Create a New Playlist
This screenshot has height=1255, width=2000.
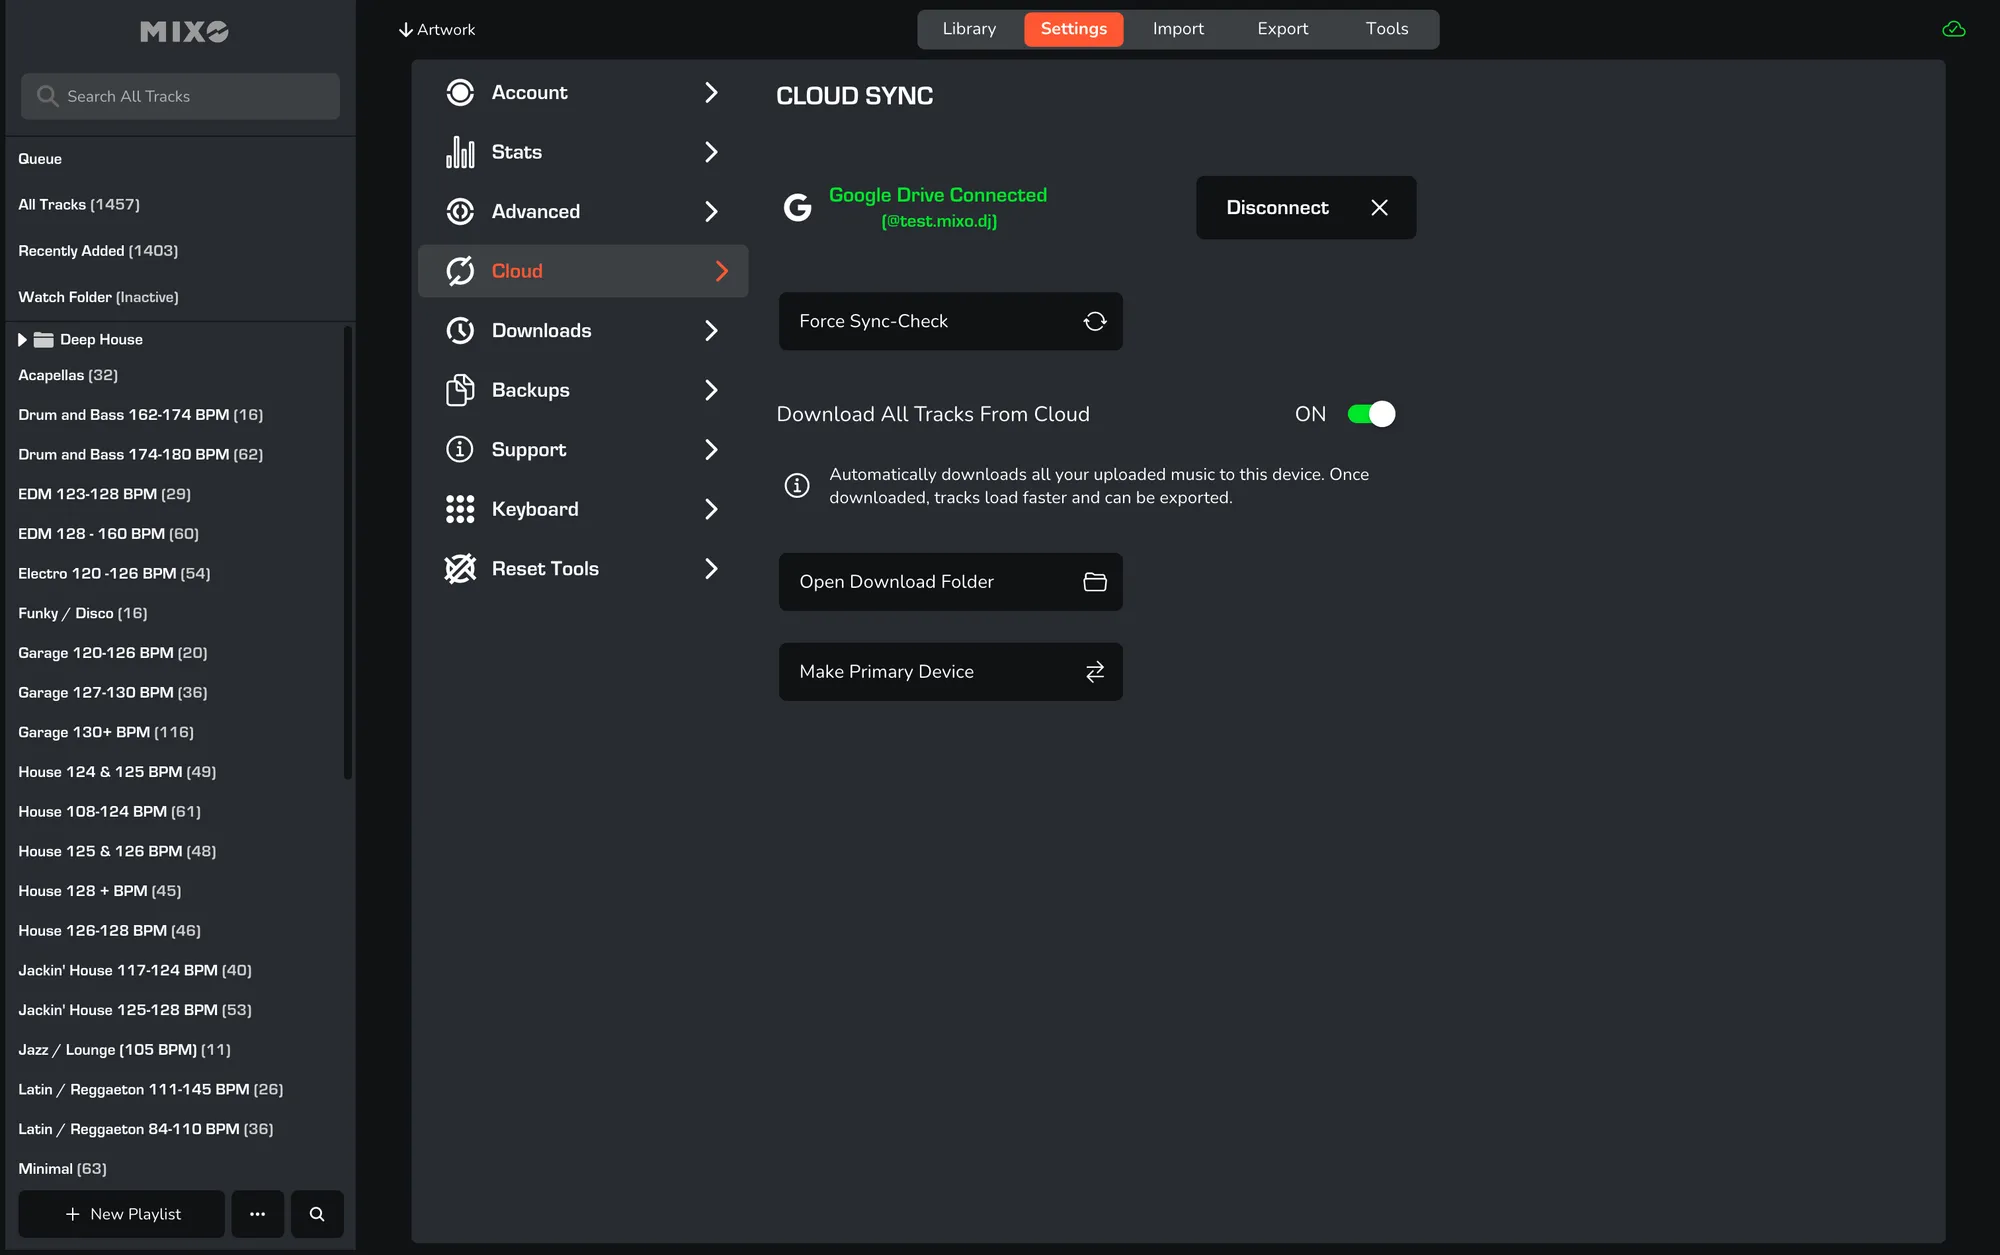click(x=122, y=1214)
